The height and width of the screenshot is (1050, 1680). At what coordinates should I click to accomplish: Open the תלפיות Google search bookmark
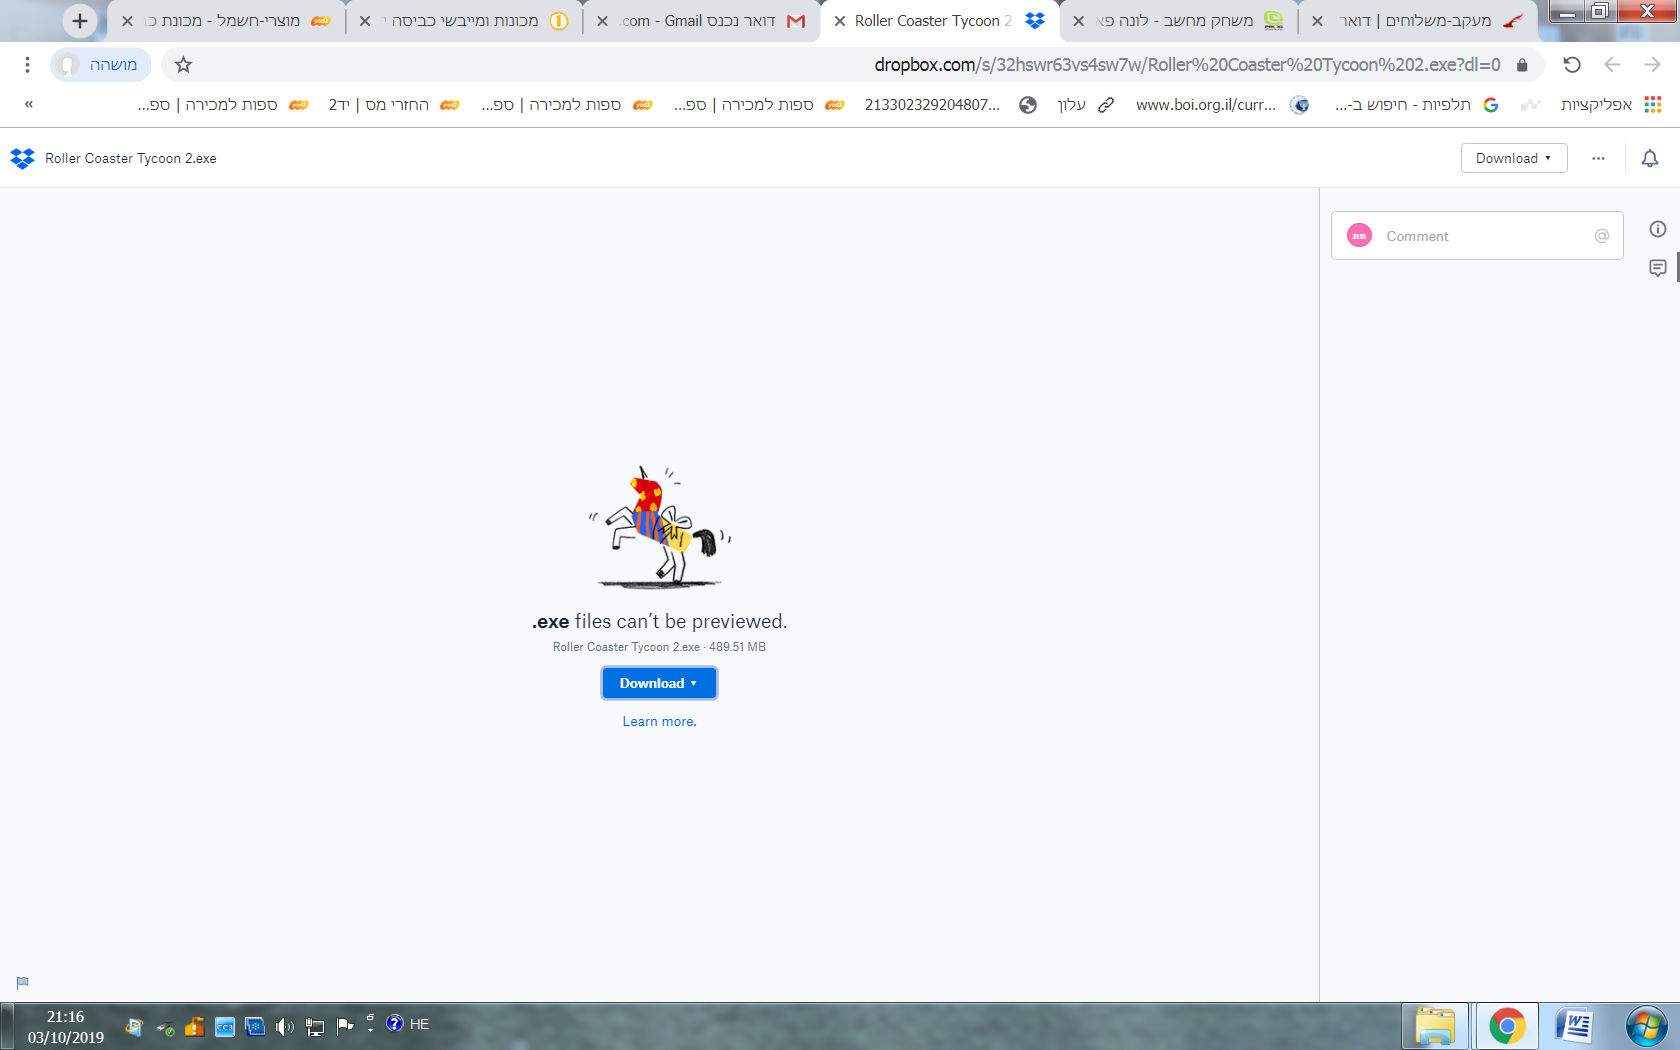1416,105
